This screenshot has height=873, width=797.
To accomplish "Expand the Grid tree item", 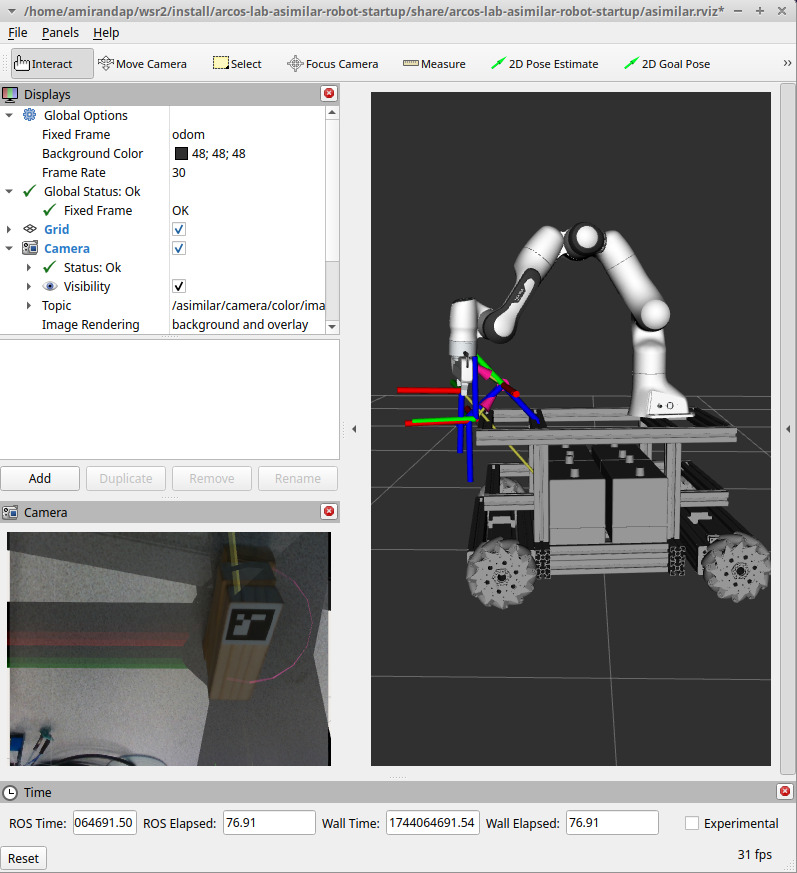I will (x=9, y=230).
